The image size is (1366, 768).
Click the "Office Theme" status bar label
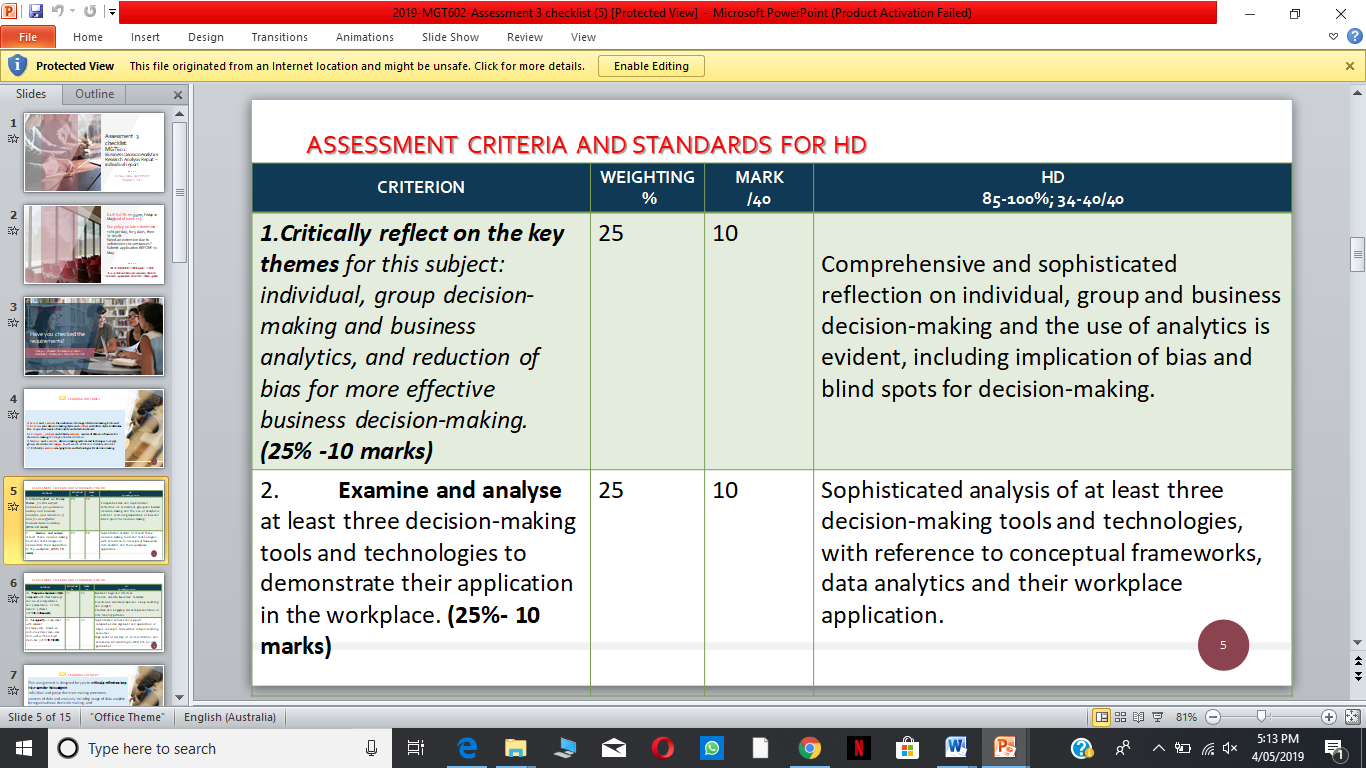[x=125, y=717]
